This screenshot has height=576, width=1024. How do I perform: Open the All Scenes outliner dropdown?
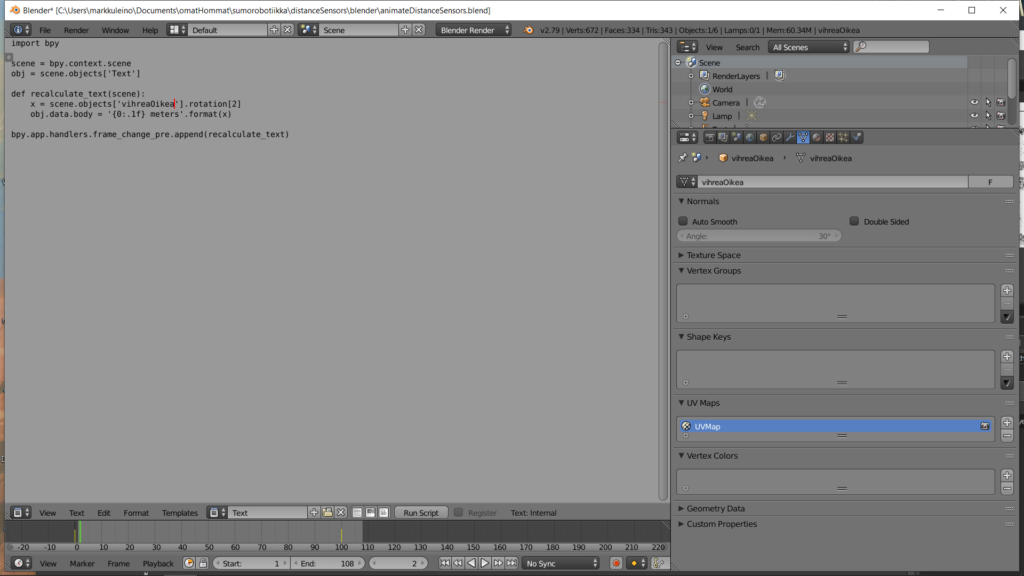[809, 47]
